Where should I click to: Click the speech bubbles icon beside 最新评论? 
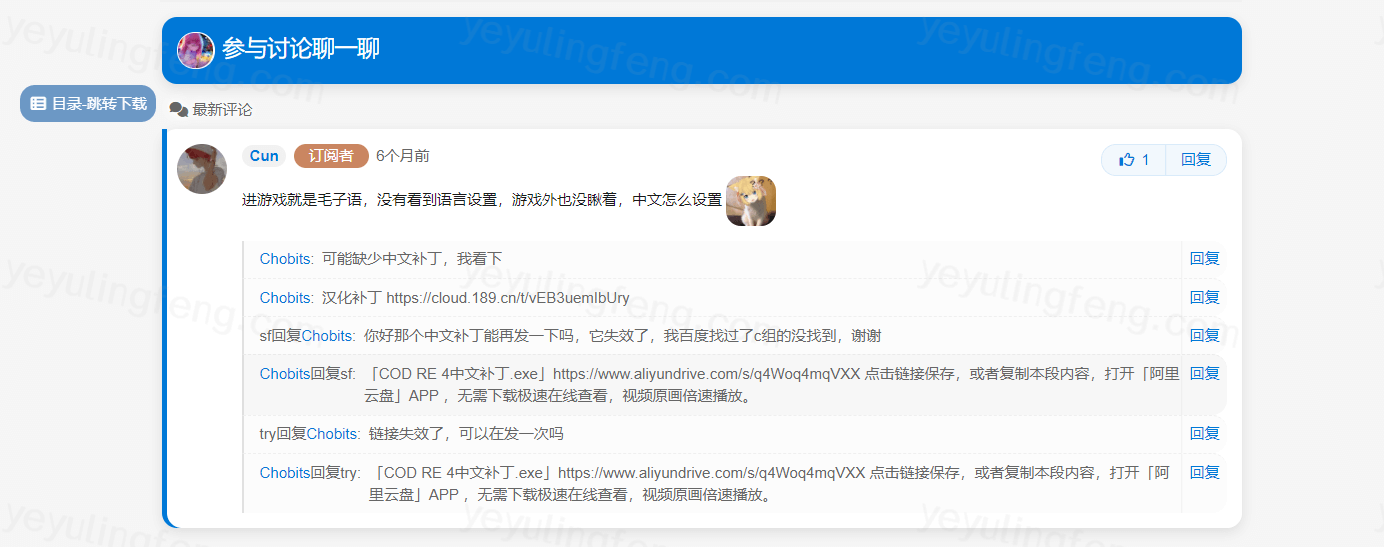point(179,110)
